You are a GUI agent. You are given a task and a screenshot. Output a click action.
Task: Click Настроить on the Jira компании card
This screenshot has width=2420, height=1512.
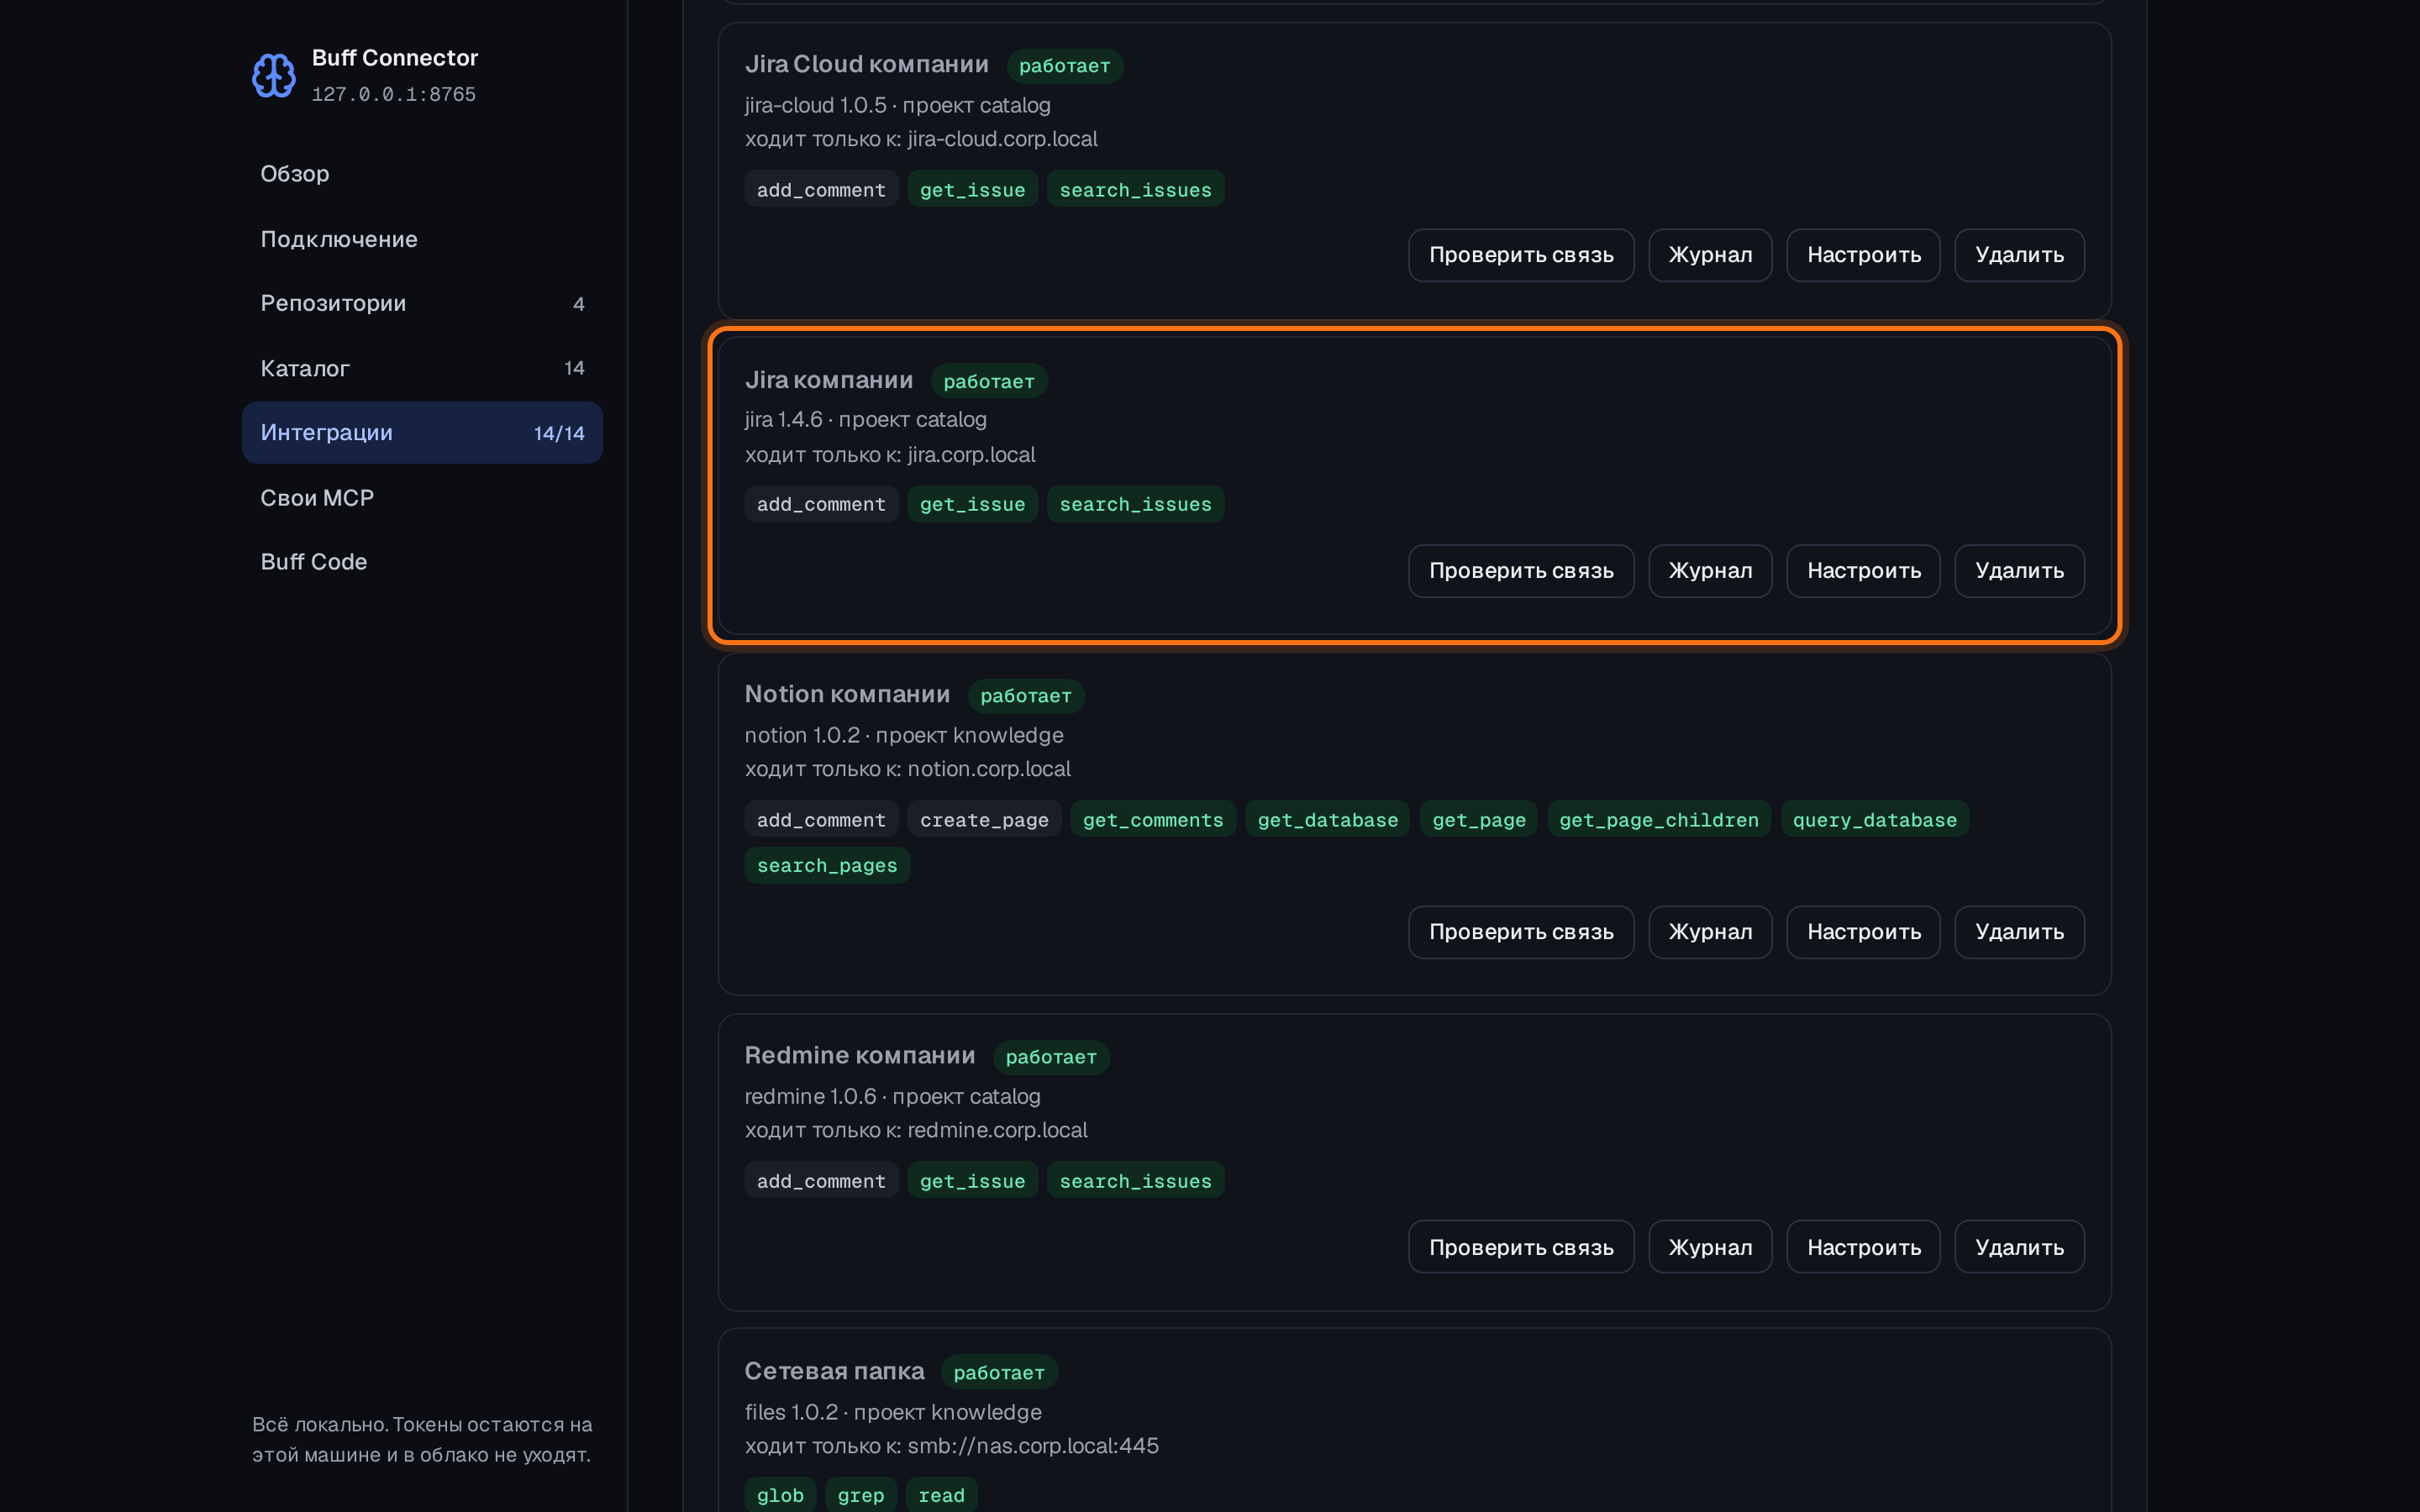tap(1863, 571)
